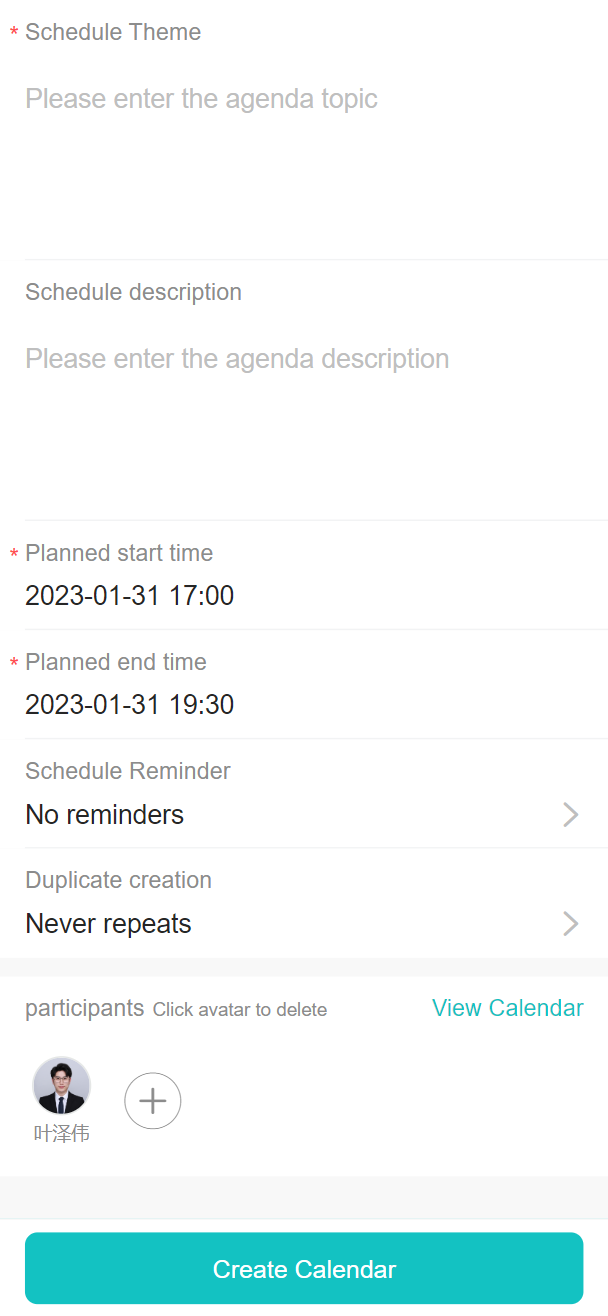The image size is (608, 1316).
Task: Change the start time 2023-01-31 17:00
Action: click(129, 596)
